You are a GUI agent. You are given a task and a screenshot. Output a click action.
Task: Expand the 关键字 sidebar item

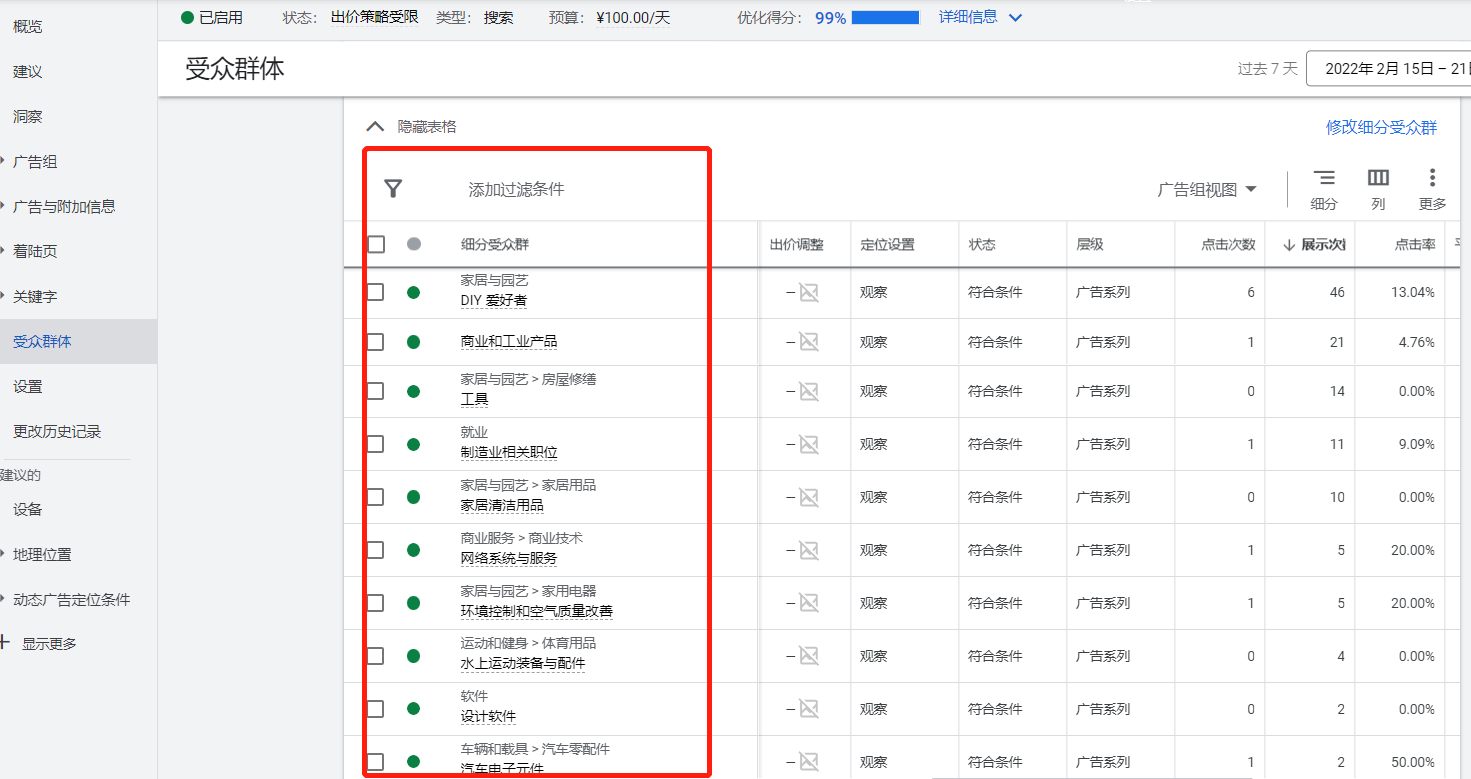[4, 295]
